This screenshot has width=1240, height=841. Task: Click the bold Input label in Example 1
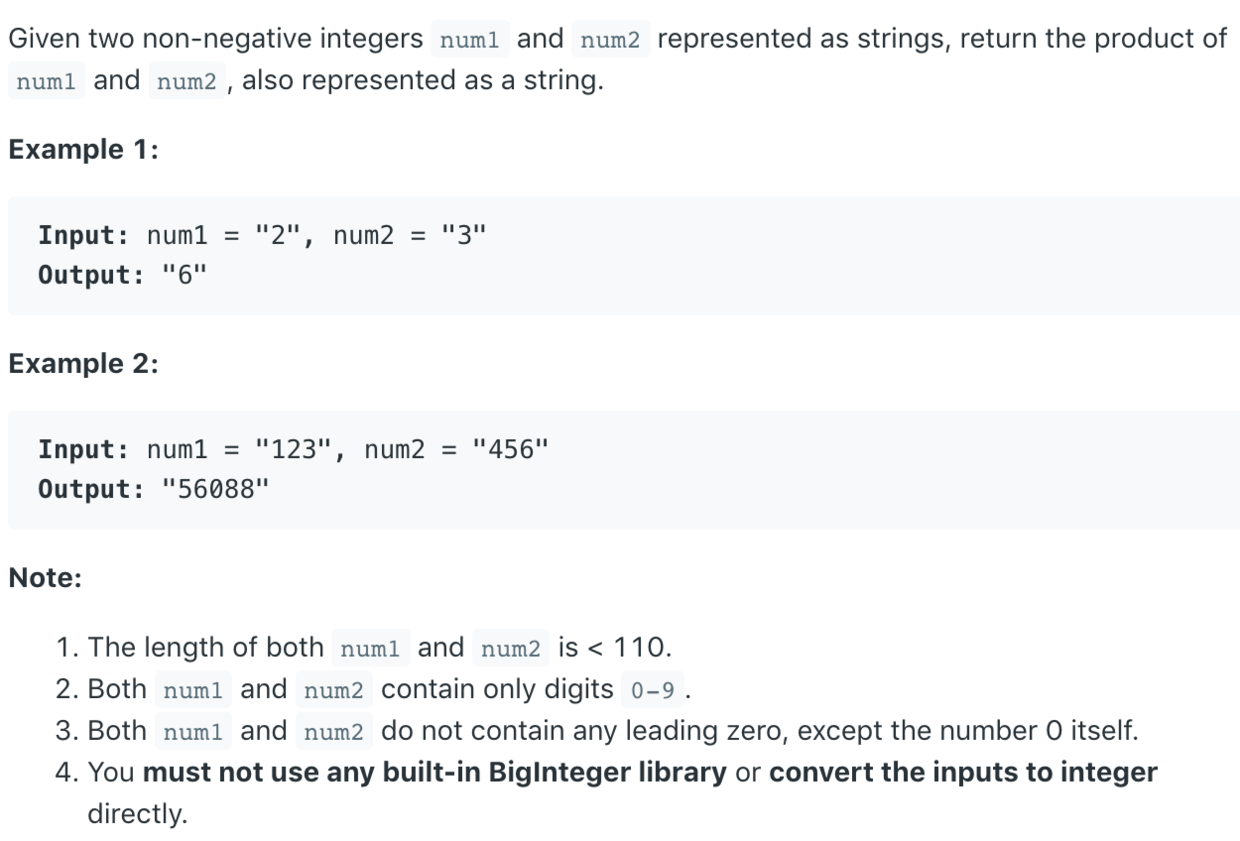pyautogui.click(x=83, y=236)
